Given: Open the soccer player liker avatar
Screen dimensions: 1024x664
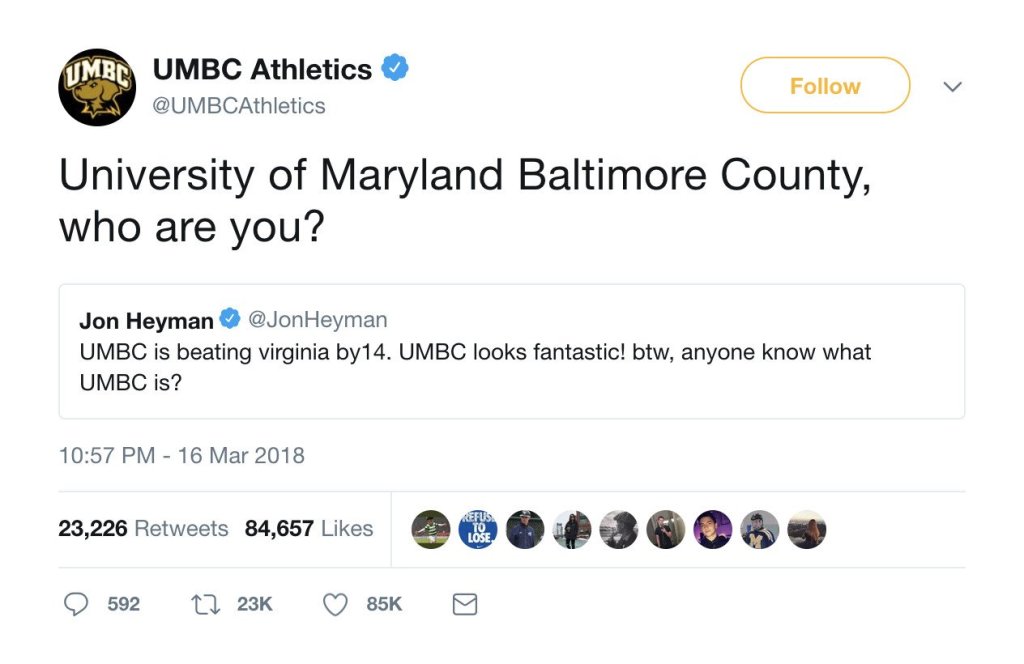Looking at the screenshot, I should point(431,529).
